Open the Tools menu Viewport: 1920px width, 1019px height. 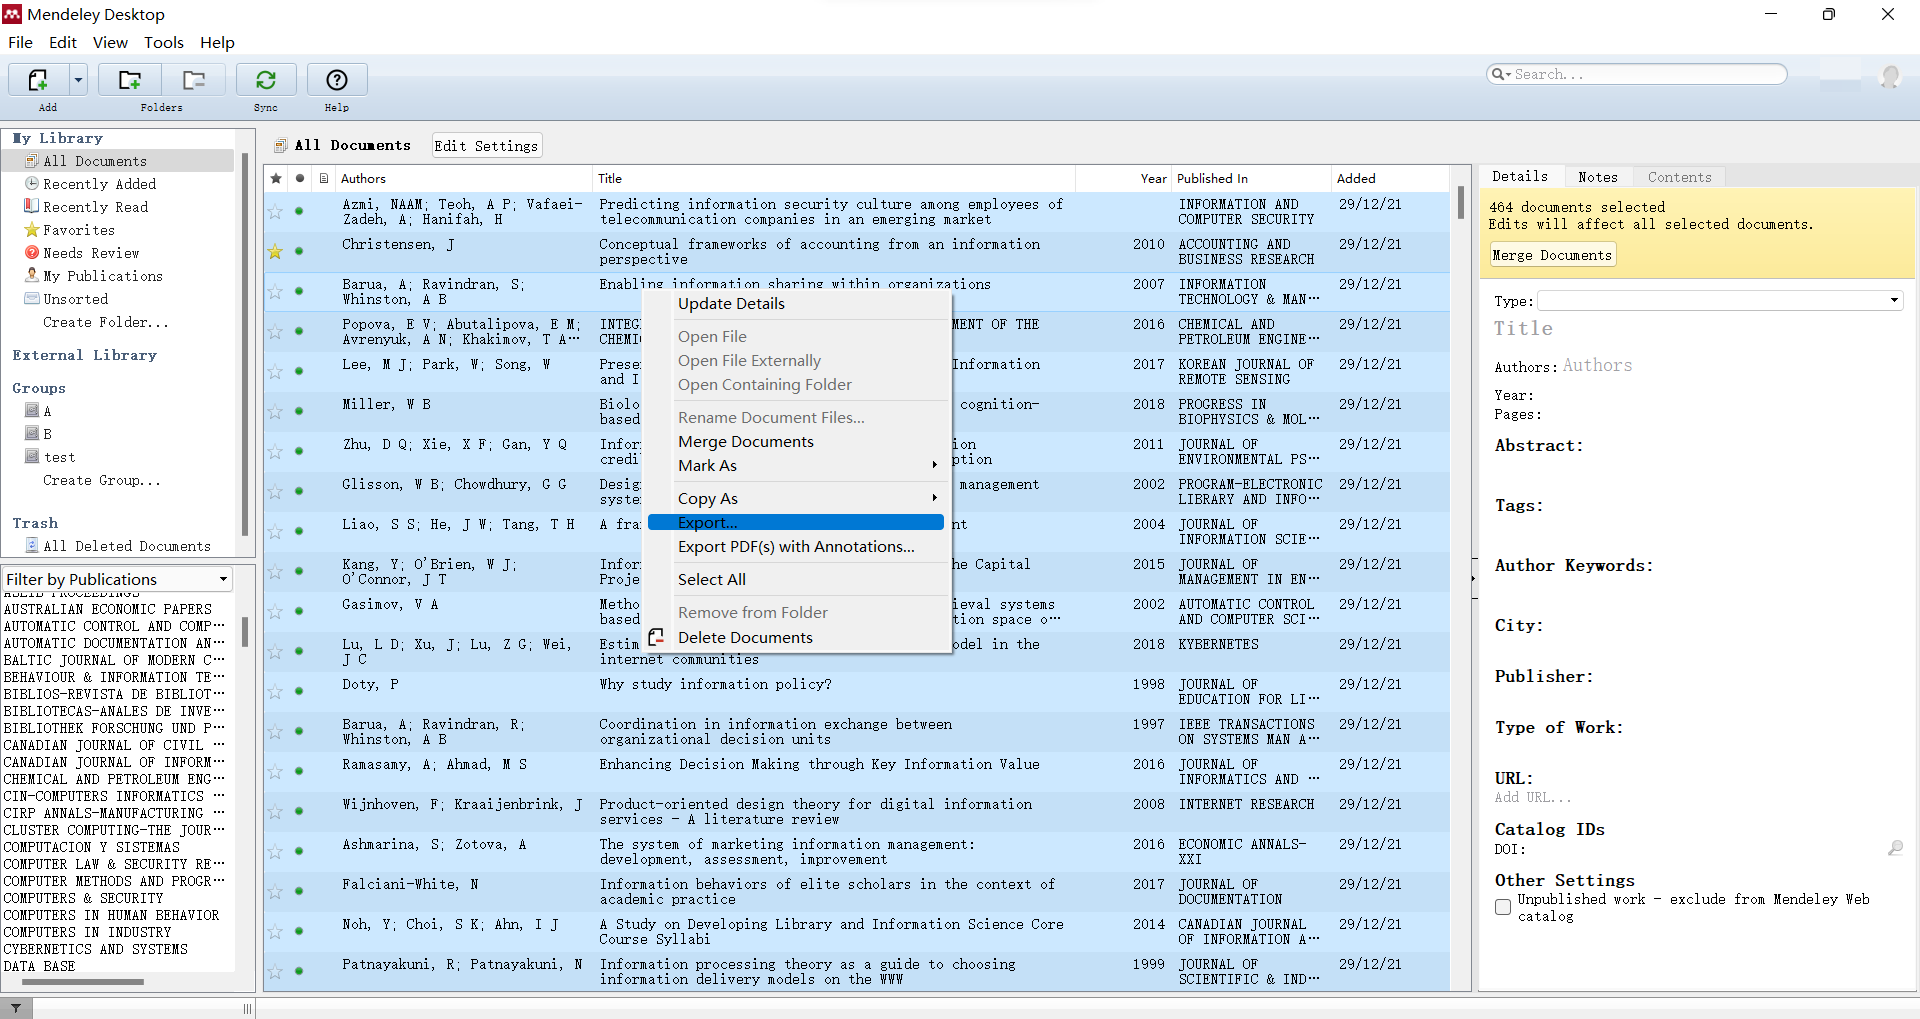(164, 42)
